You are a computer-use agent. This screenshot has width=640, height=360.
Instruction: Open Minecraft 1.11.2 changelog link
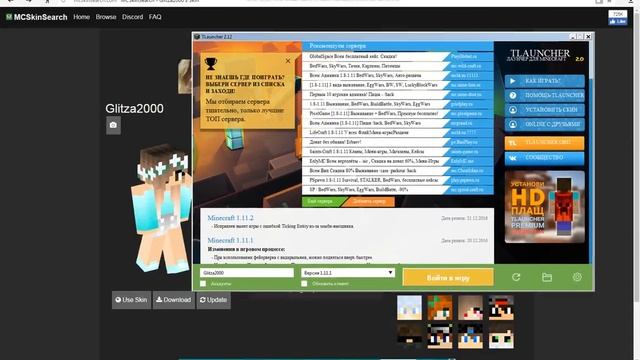pyautogui.click(x=230, y=218)
